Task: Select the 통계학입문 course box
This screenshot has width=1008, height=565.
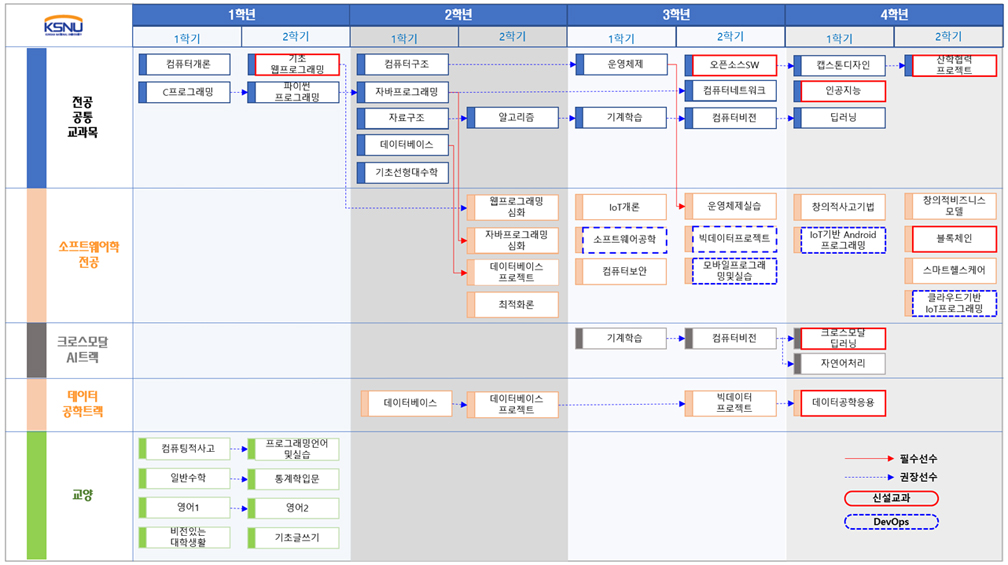Action: (x=294, y=479)
